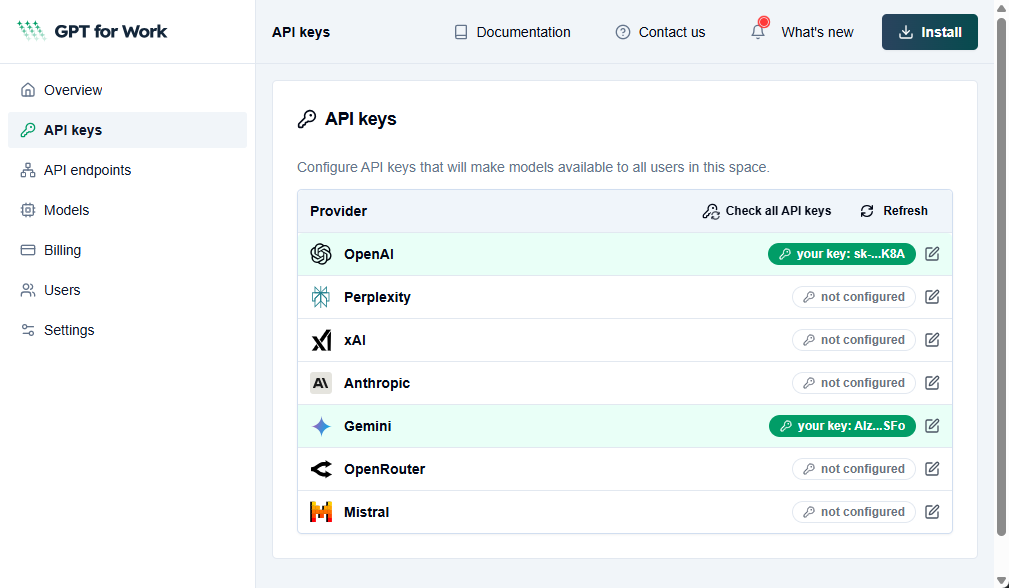Open the Documentation link
1009x588 pixels.
click(x=511, y=32)
